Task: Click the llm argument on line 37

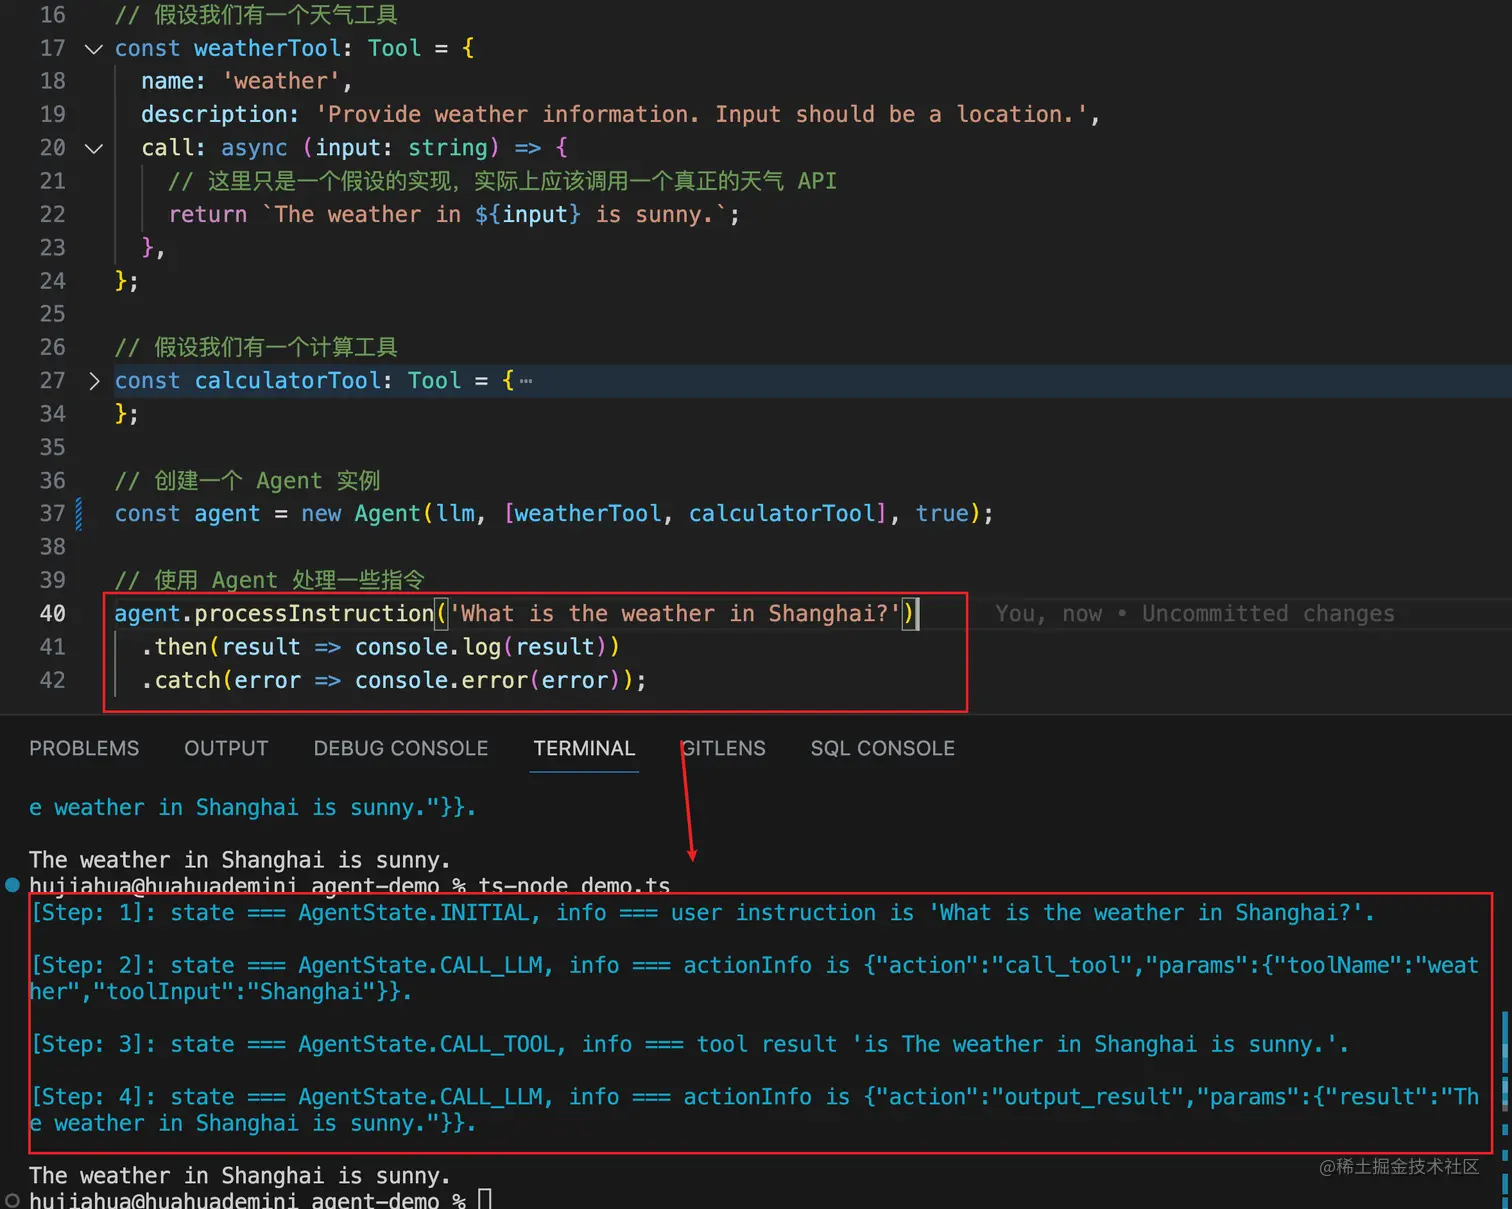Action: point(455,514)
